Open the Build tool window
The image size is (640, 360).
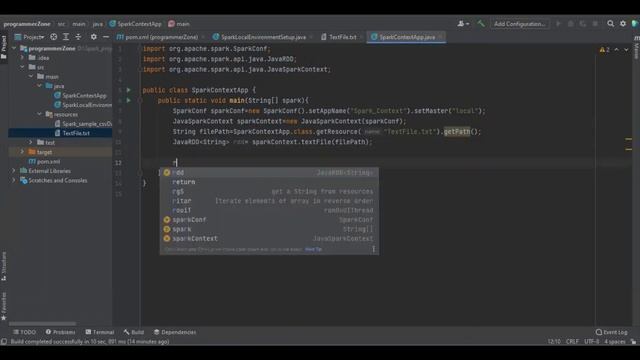133,332
